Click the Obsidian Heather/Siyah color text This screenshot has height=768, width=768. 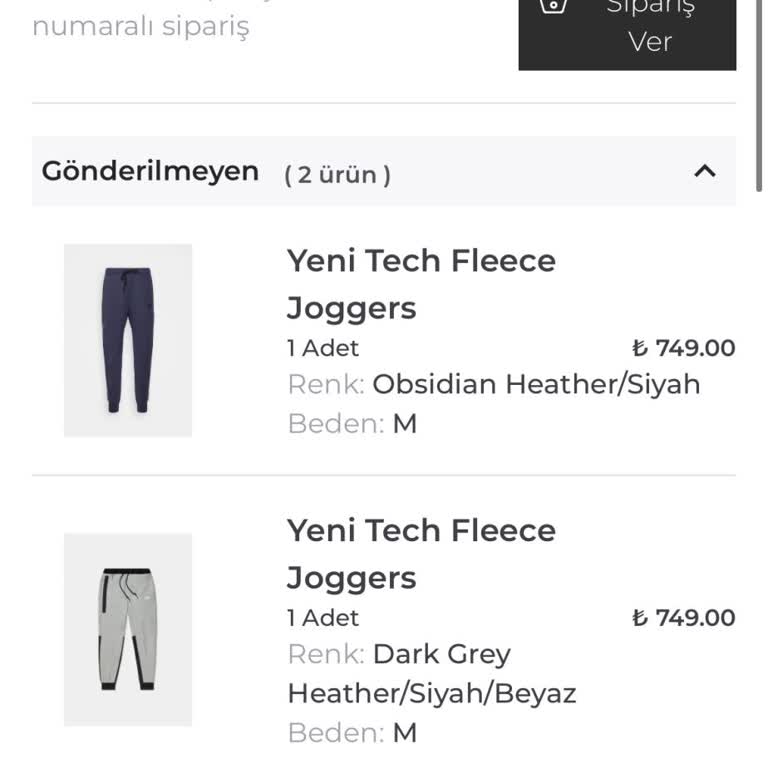[x=536, y=384]
